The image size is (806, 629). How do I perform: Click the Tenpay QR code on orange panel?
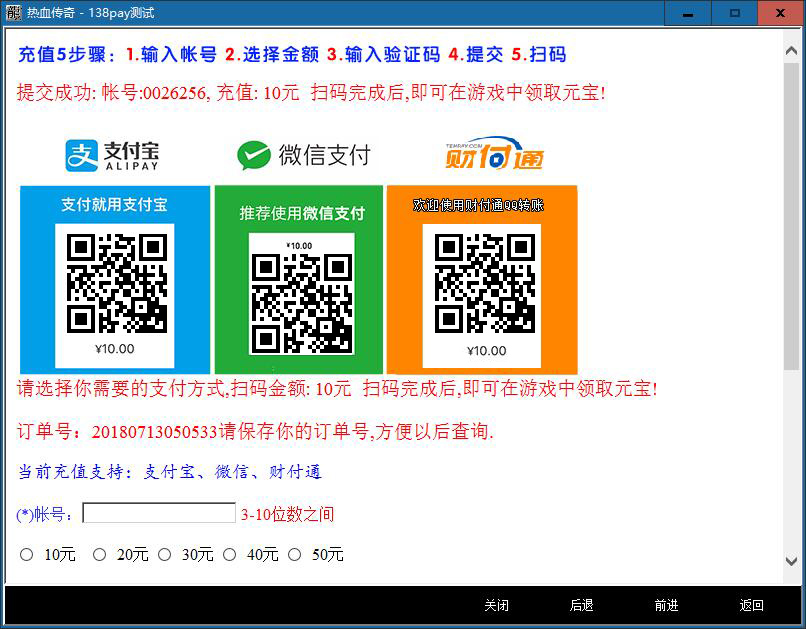pyautogui.click(x=485, y=283)
